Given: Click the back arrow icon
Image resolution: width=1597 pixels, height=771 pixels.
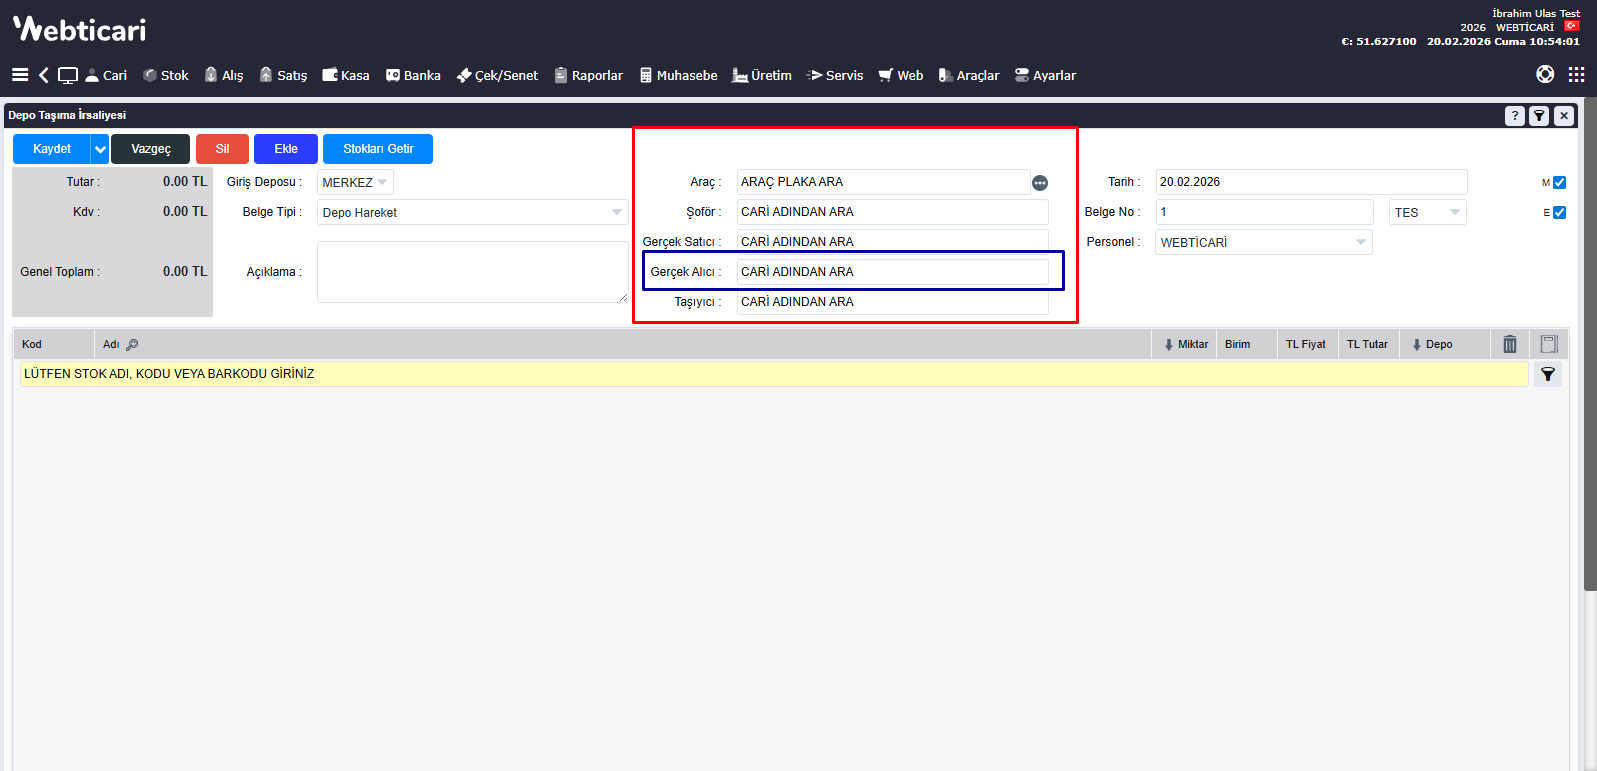Looking at the screenshot, I should [44, 75].
